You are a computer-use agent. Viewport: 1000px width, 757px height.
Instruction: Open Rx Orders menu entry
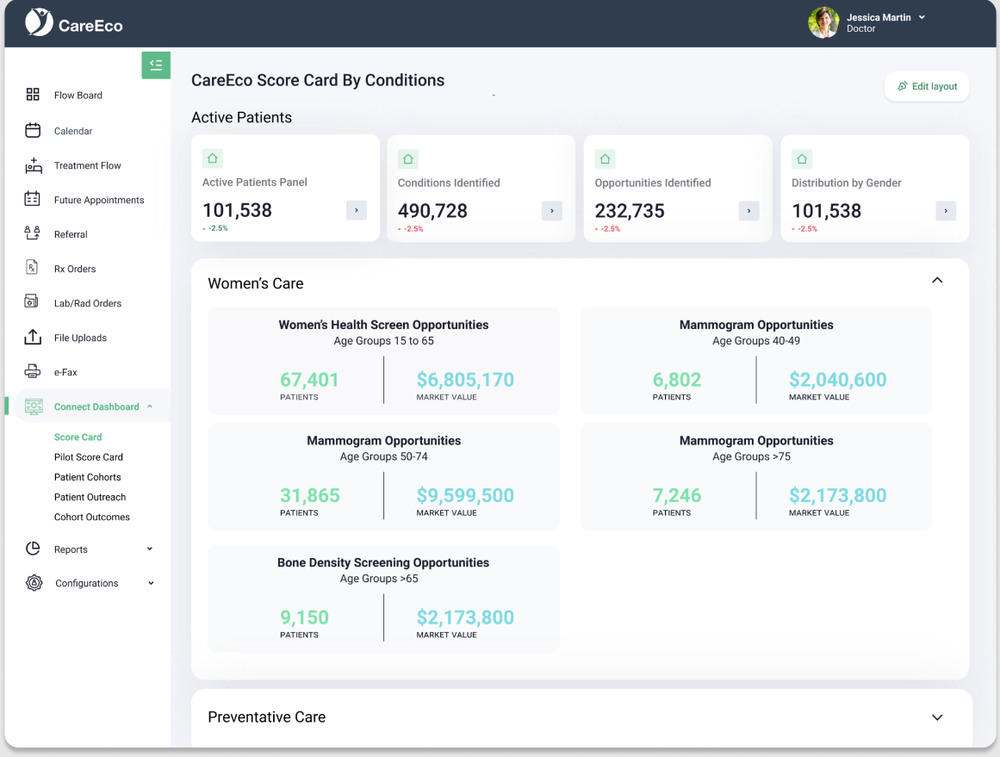(75, 268)
